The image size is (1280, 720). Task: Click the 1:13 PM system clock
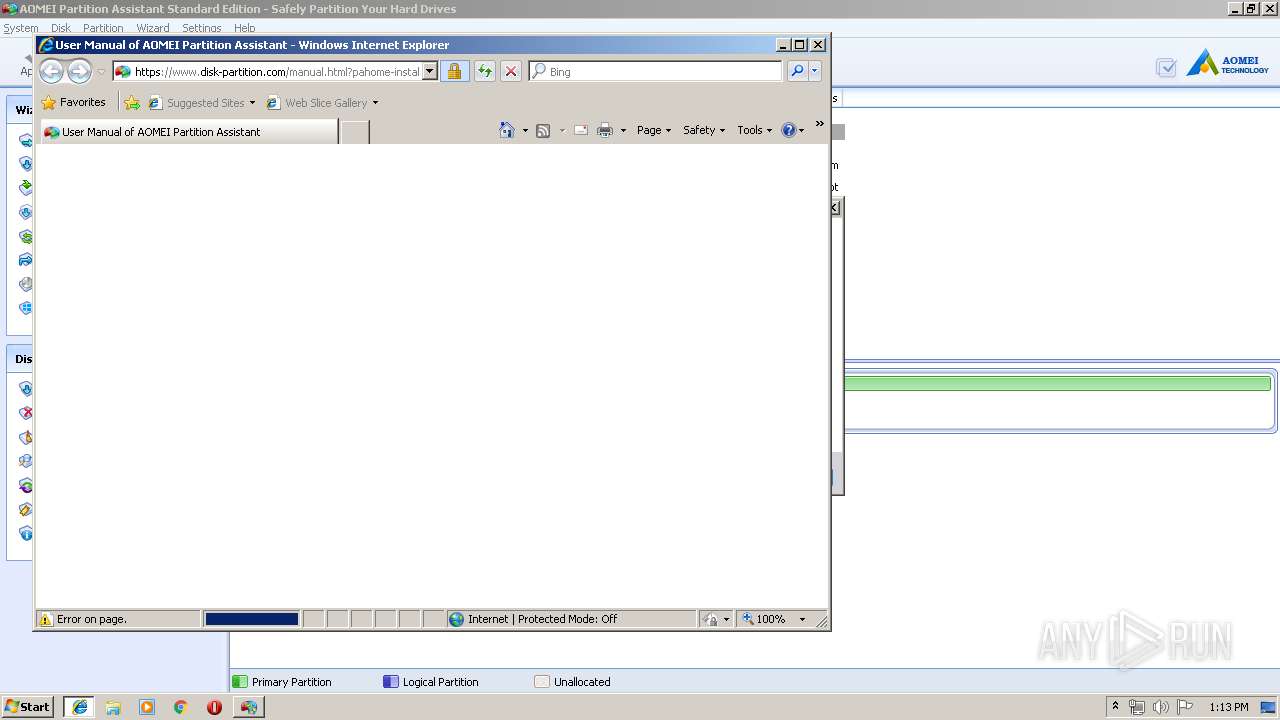[1229, 707]
